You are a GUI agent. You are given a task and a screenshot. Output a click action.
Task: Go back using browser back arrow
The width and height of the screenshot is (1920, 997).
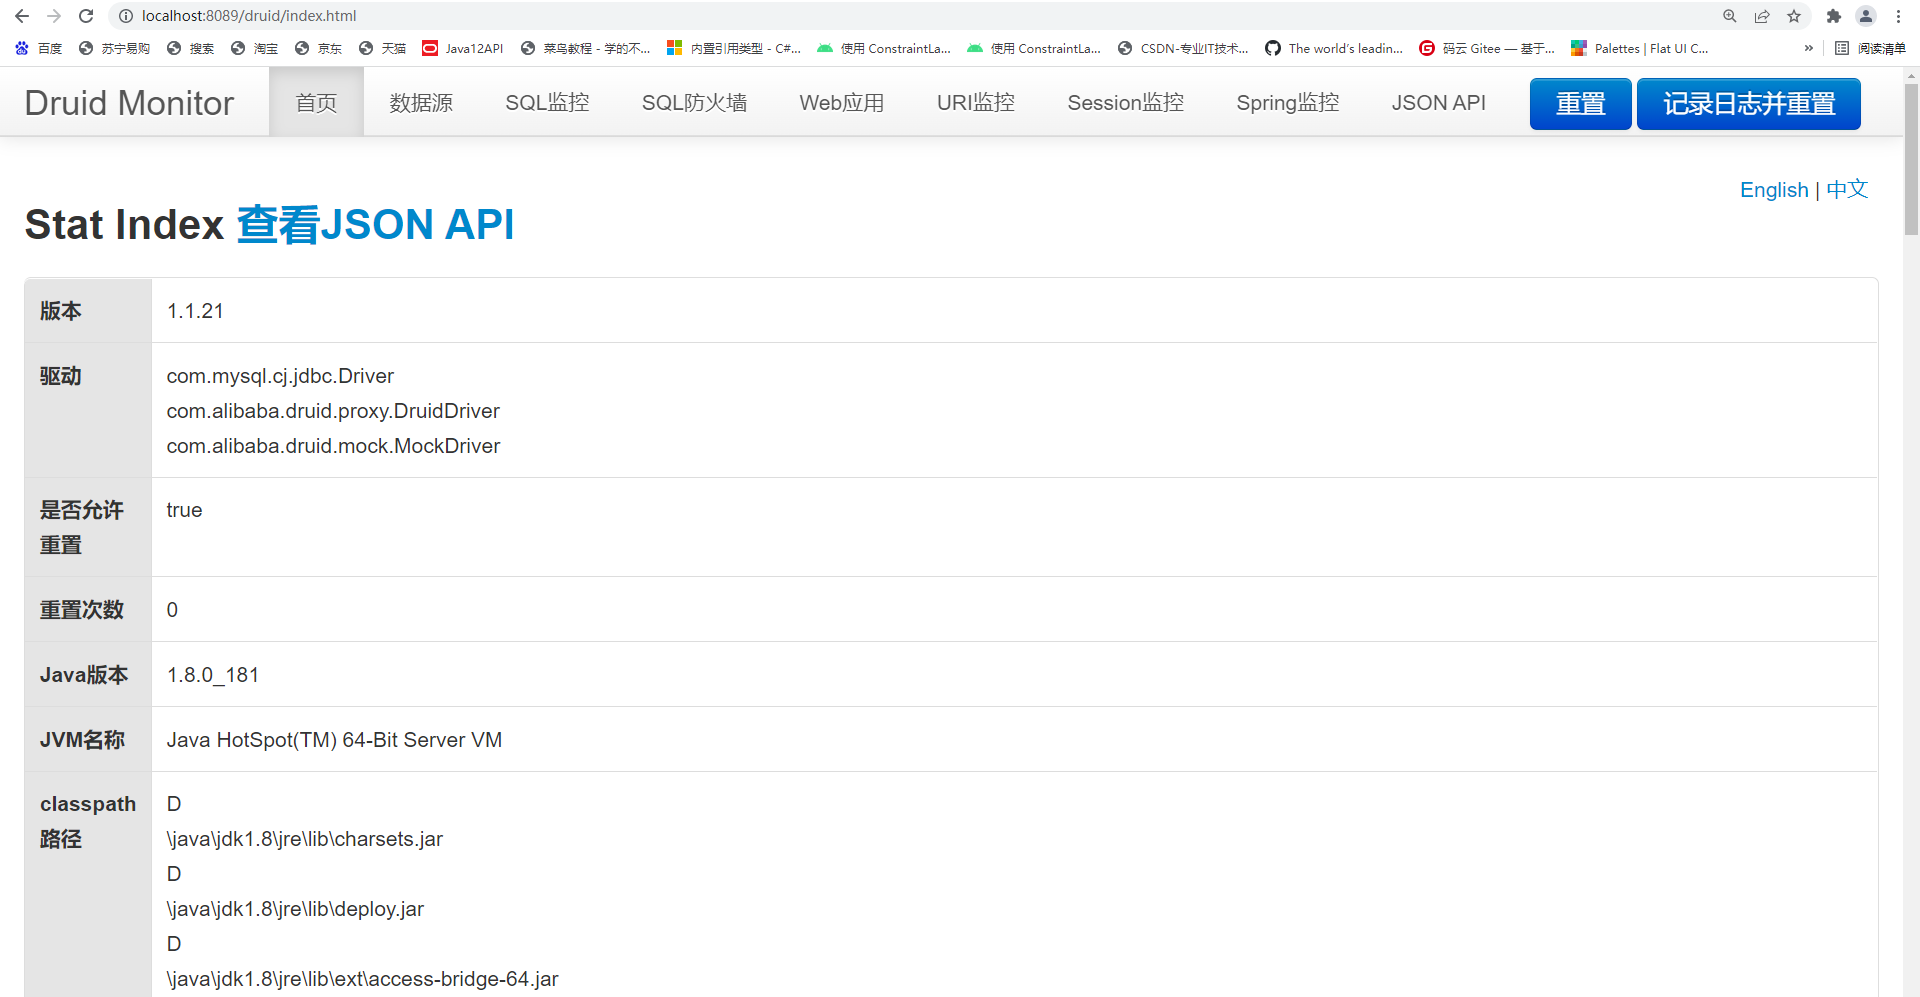(22, 16)
